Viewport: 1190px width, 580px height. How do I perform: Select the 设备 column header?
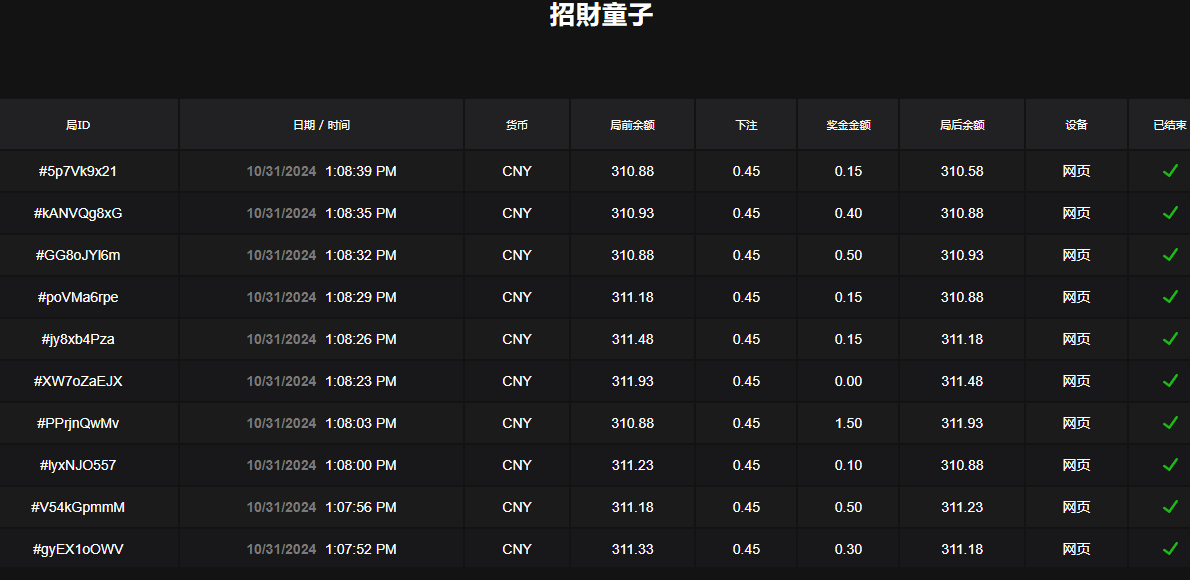point(1076,124)
